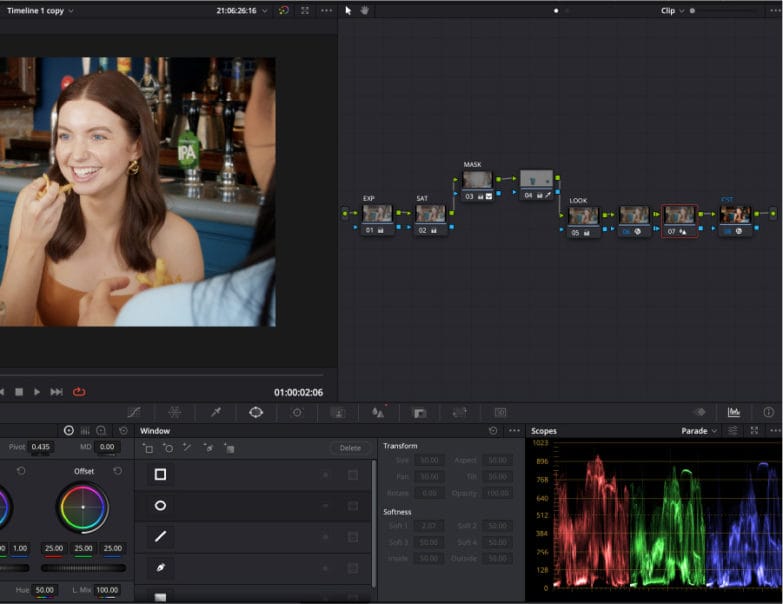Screen dimensions: 783x604
Task: Skip to the next clip
Action: (56, 392)
